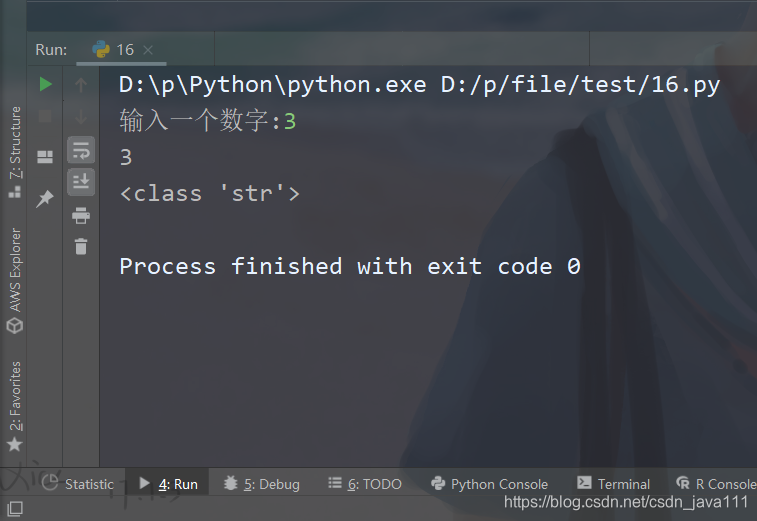The height and width of the screenshot is (521, 757).
Task: Click the green input value 3
Action: tap(290, 121)
